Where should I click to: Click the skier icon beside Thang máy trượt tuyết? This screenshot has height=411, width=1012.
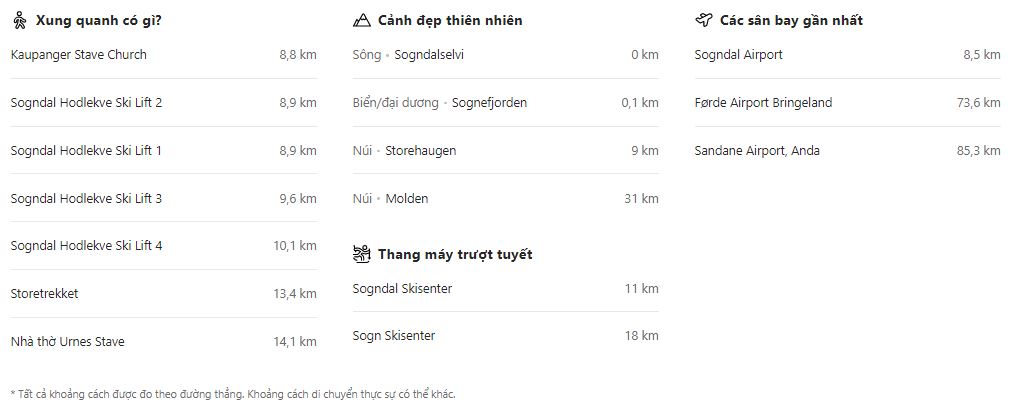[361, 254]
